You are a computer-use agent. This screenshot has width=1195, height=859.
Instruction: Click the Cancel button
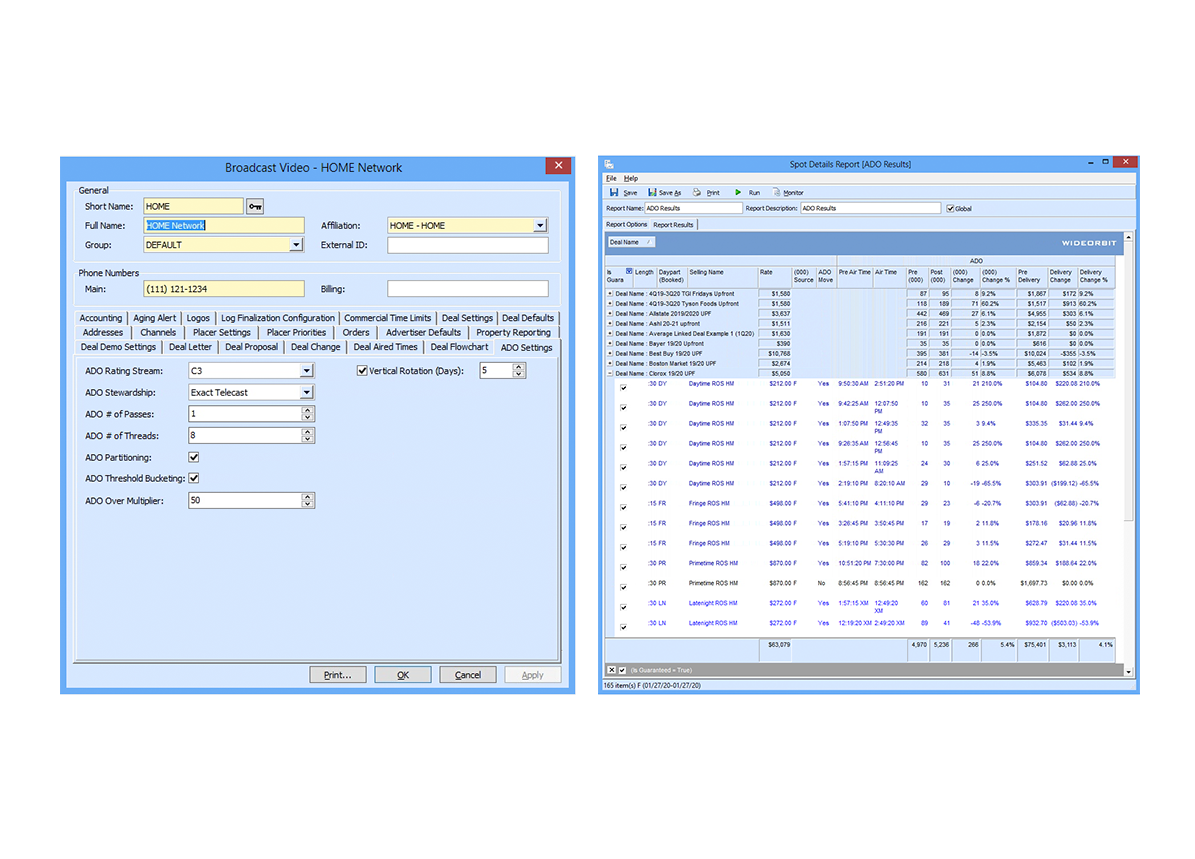pos(468,675)
